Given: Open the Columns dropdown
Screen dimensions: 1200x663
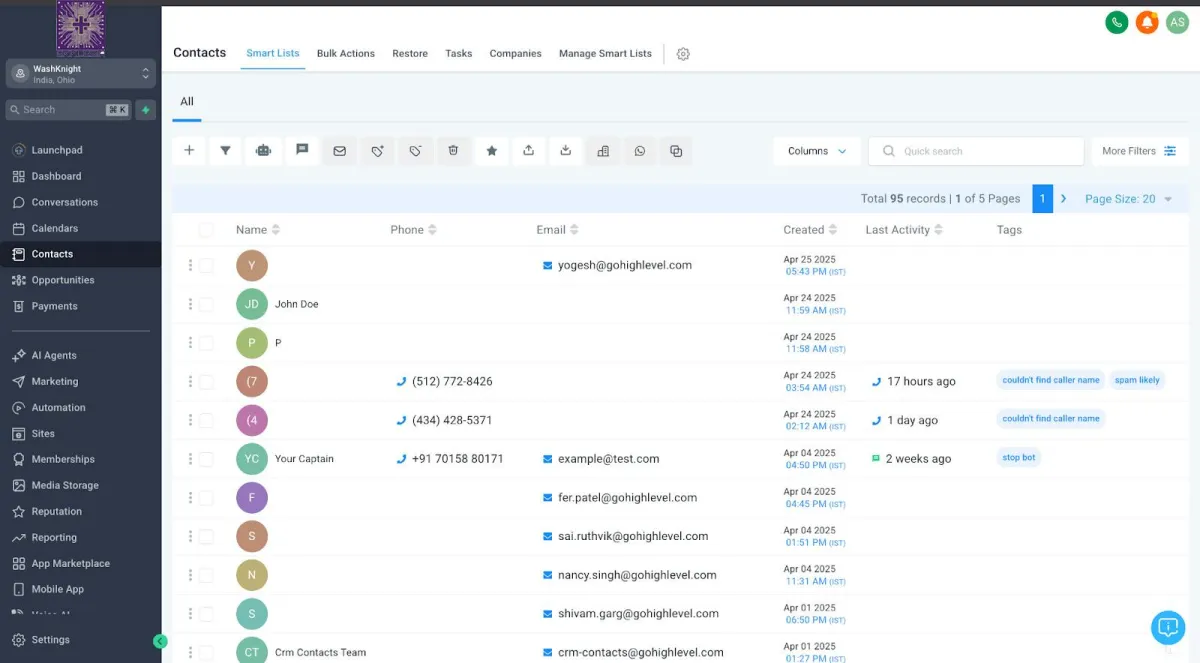Looking at the screenshot, I should click(817, 151).
